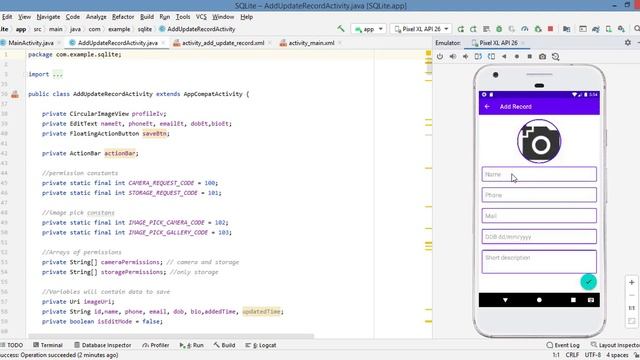This screenshot has height=360, width=640.
Task: Click the DOB dd/mm/yyyy field in emulator
Action: [539, 237]
